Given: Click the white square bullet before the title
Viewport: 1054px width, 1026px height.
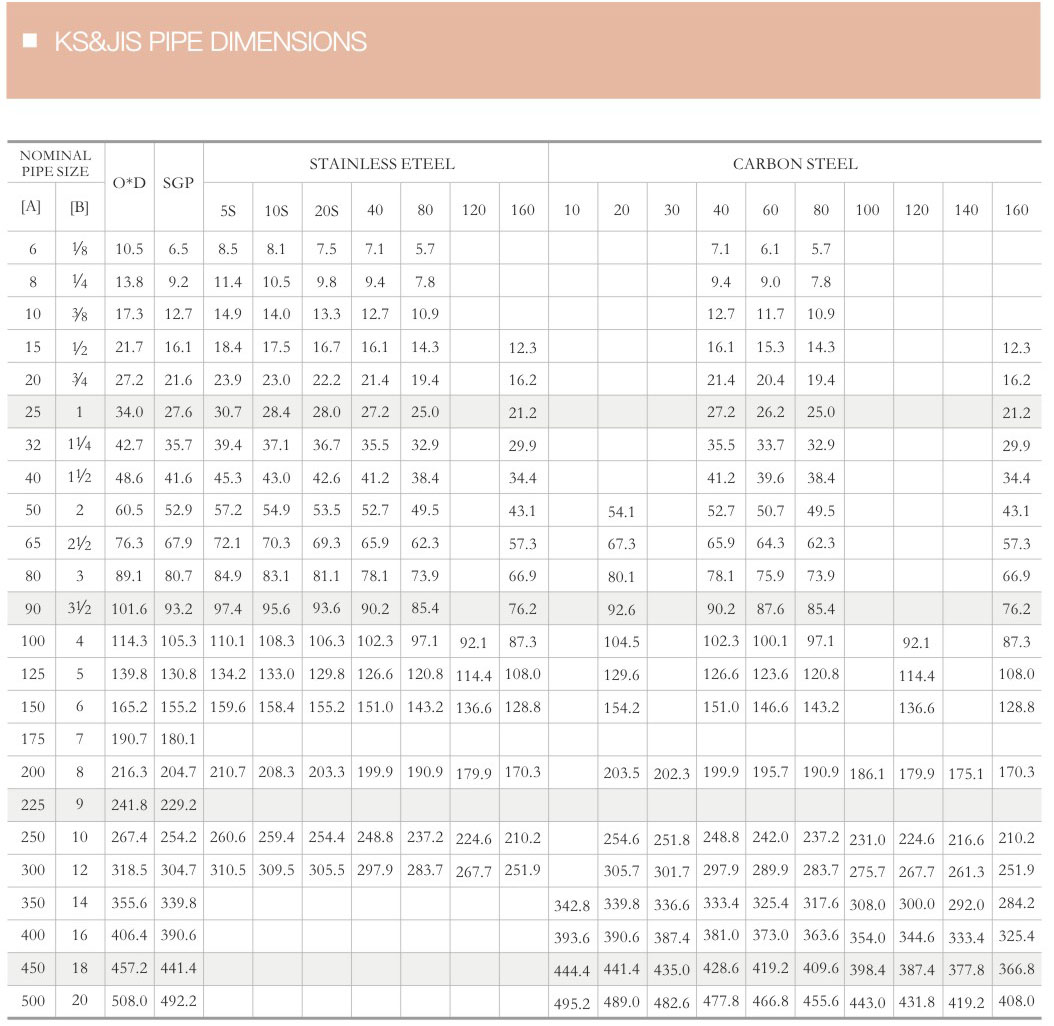Looking at the screenshot, I should click(30, 41).
